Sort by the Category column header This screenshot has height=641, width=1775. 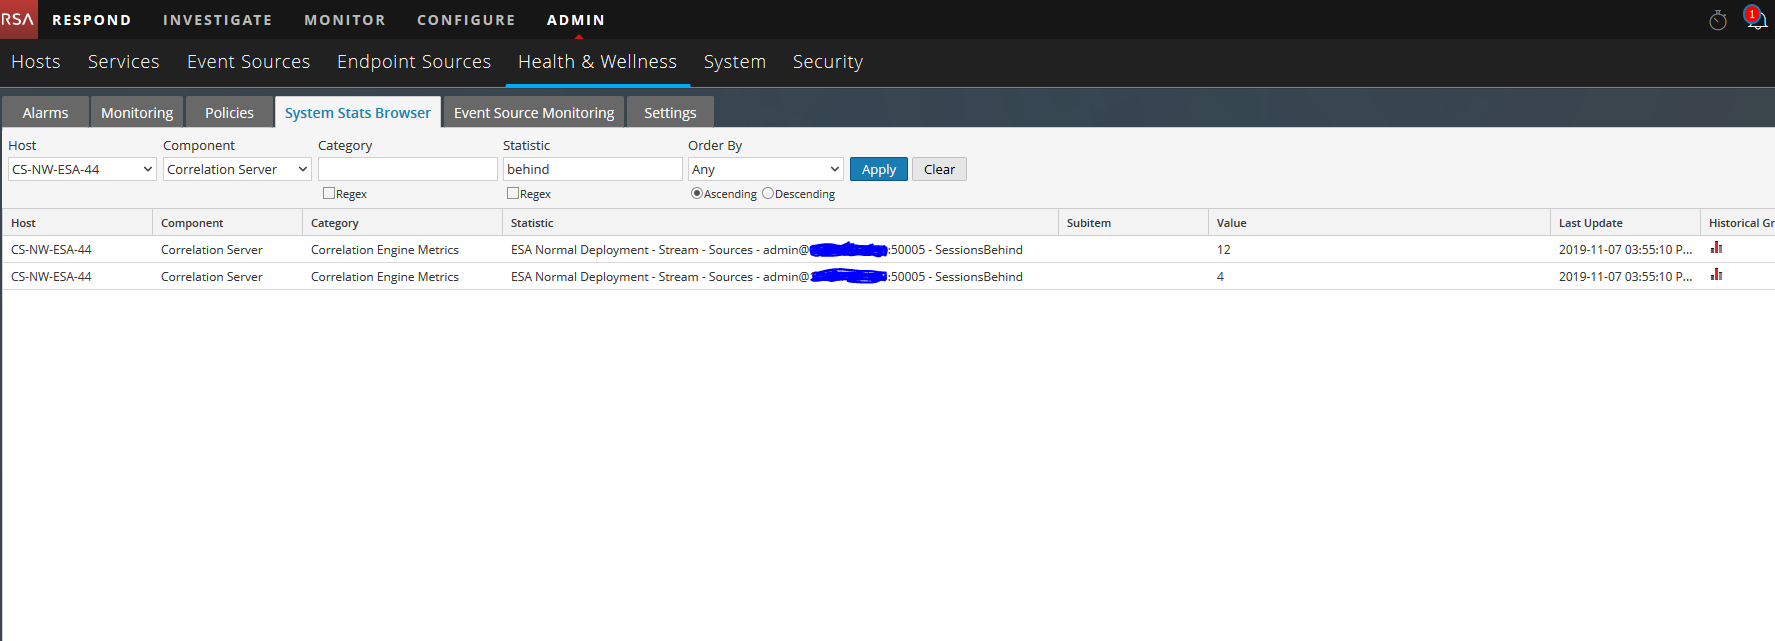(x=402, y=222)
